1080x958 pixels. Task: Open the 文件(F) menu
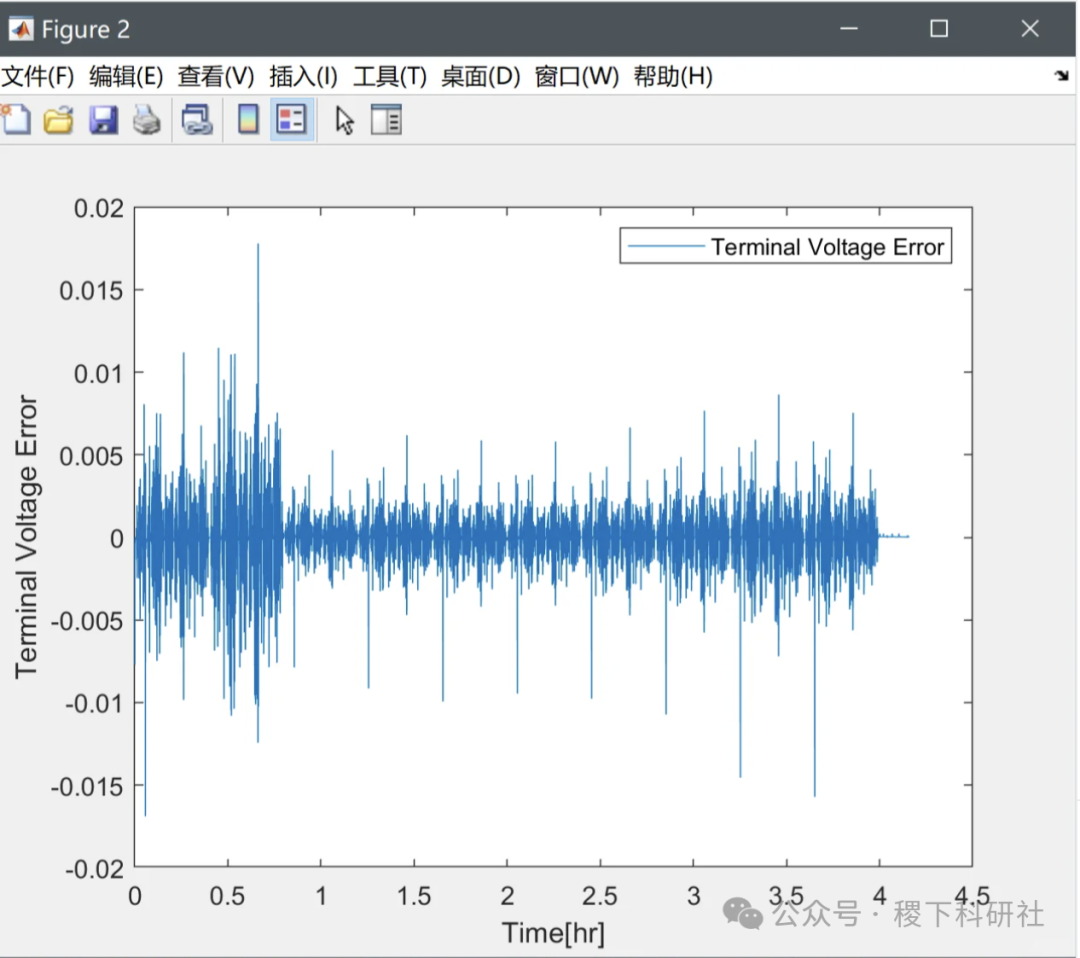(x=38, y=76)
